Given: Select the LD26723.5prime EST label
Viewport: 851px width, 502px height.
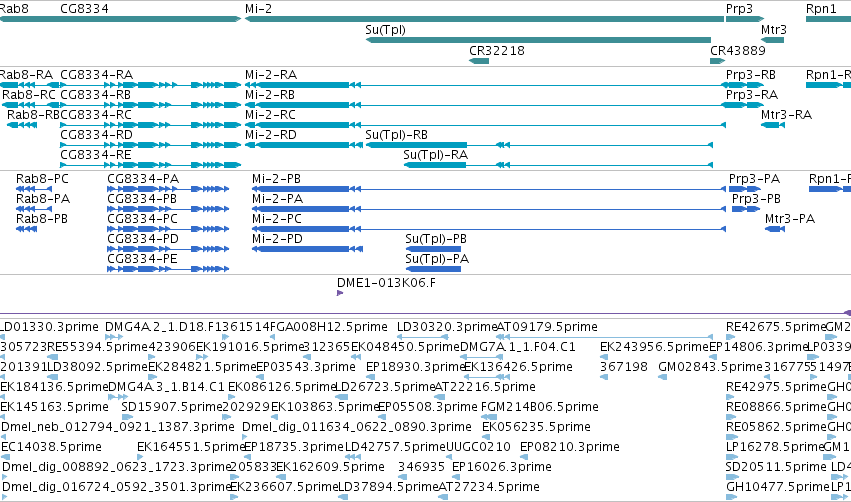Looking at the screenshot, I should (x=385, y=386).
